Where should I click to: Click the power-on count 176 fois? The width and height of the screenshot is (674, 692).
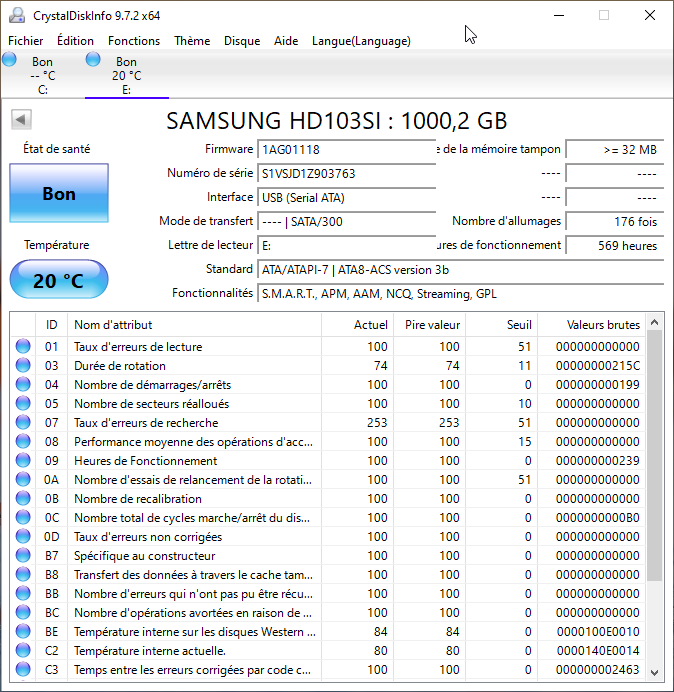coord(614,222)
